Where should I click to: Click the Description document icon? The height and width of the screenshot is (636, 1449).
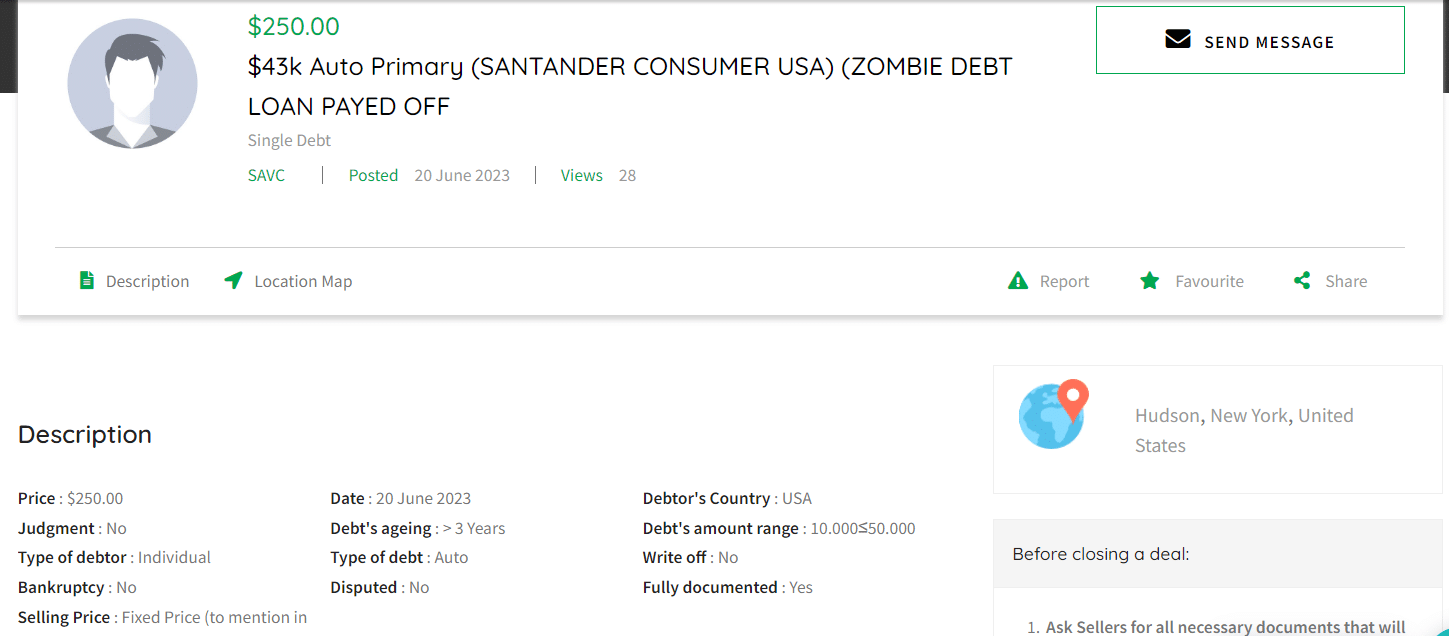coord(87,281)
